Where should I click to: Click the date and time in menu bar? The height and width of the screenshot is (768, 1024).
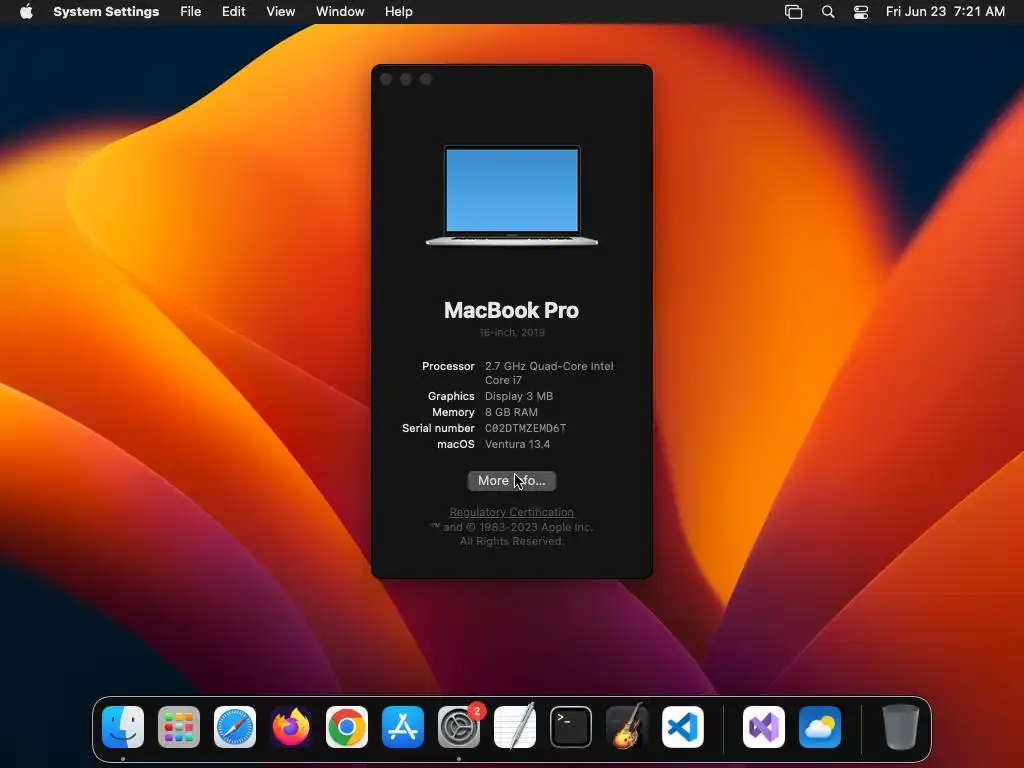(x=945, y=12)
